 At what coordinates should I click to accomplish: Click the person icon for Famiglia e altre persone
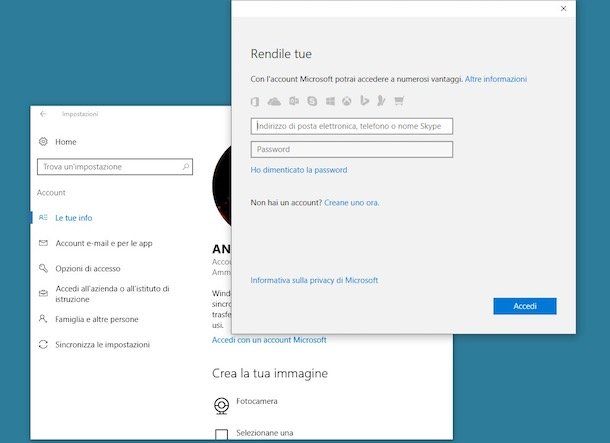[x=43, y=319]
